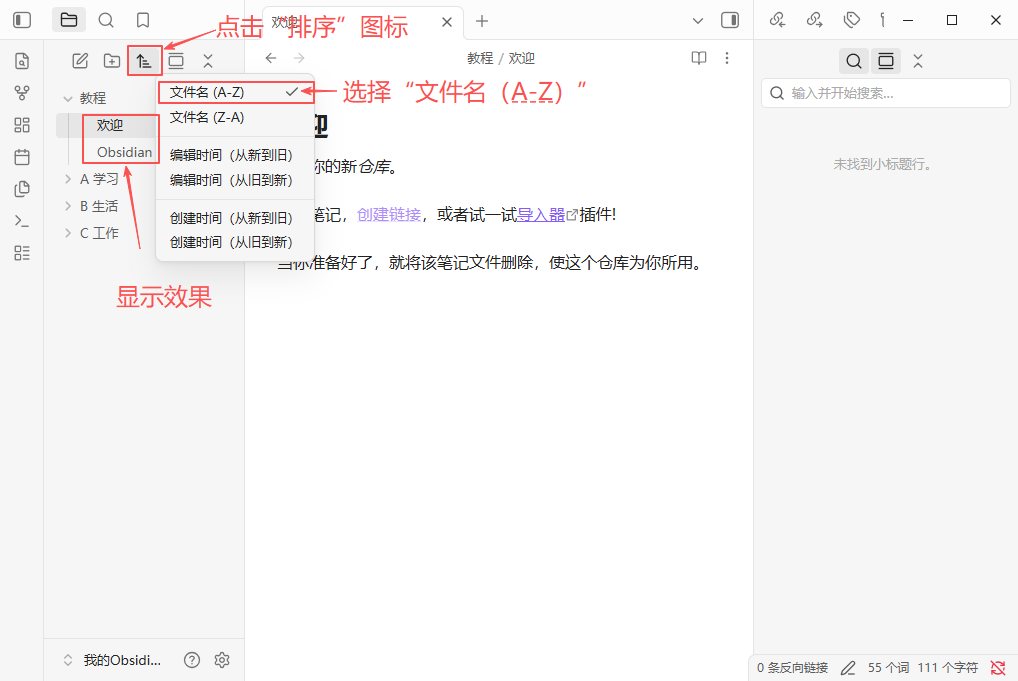Open command palette terminal icon

point(22,221)
